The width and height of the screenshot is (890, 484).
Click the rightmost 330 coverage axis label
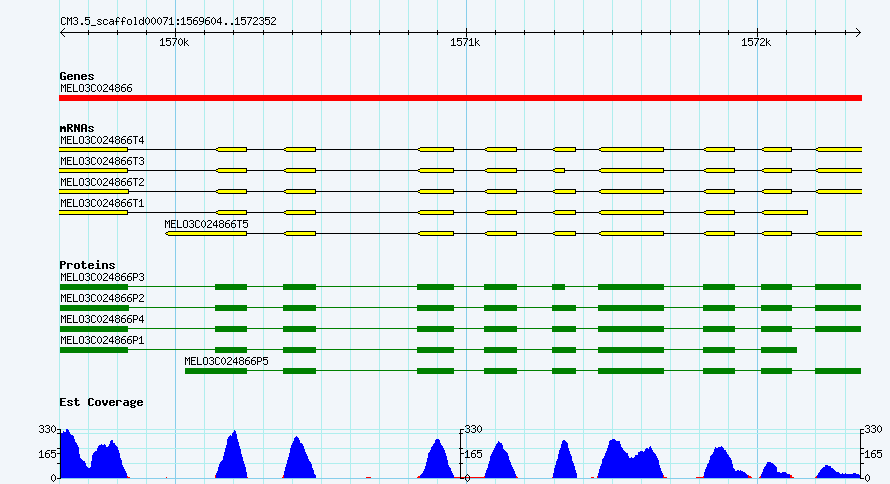tap(874, 430)
